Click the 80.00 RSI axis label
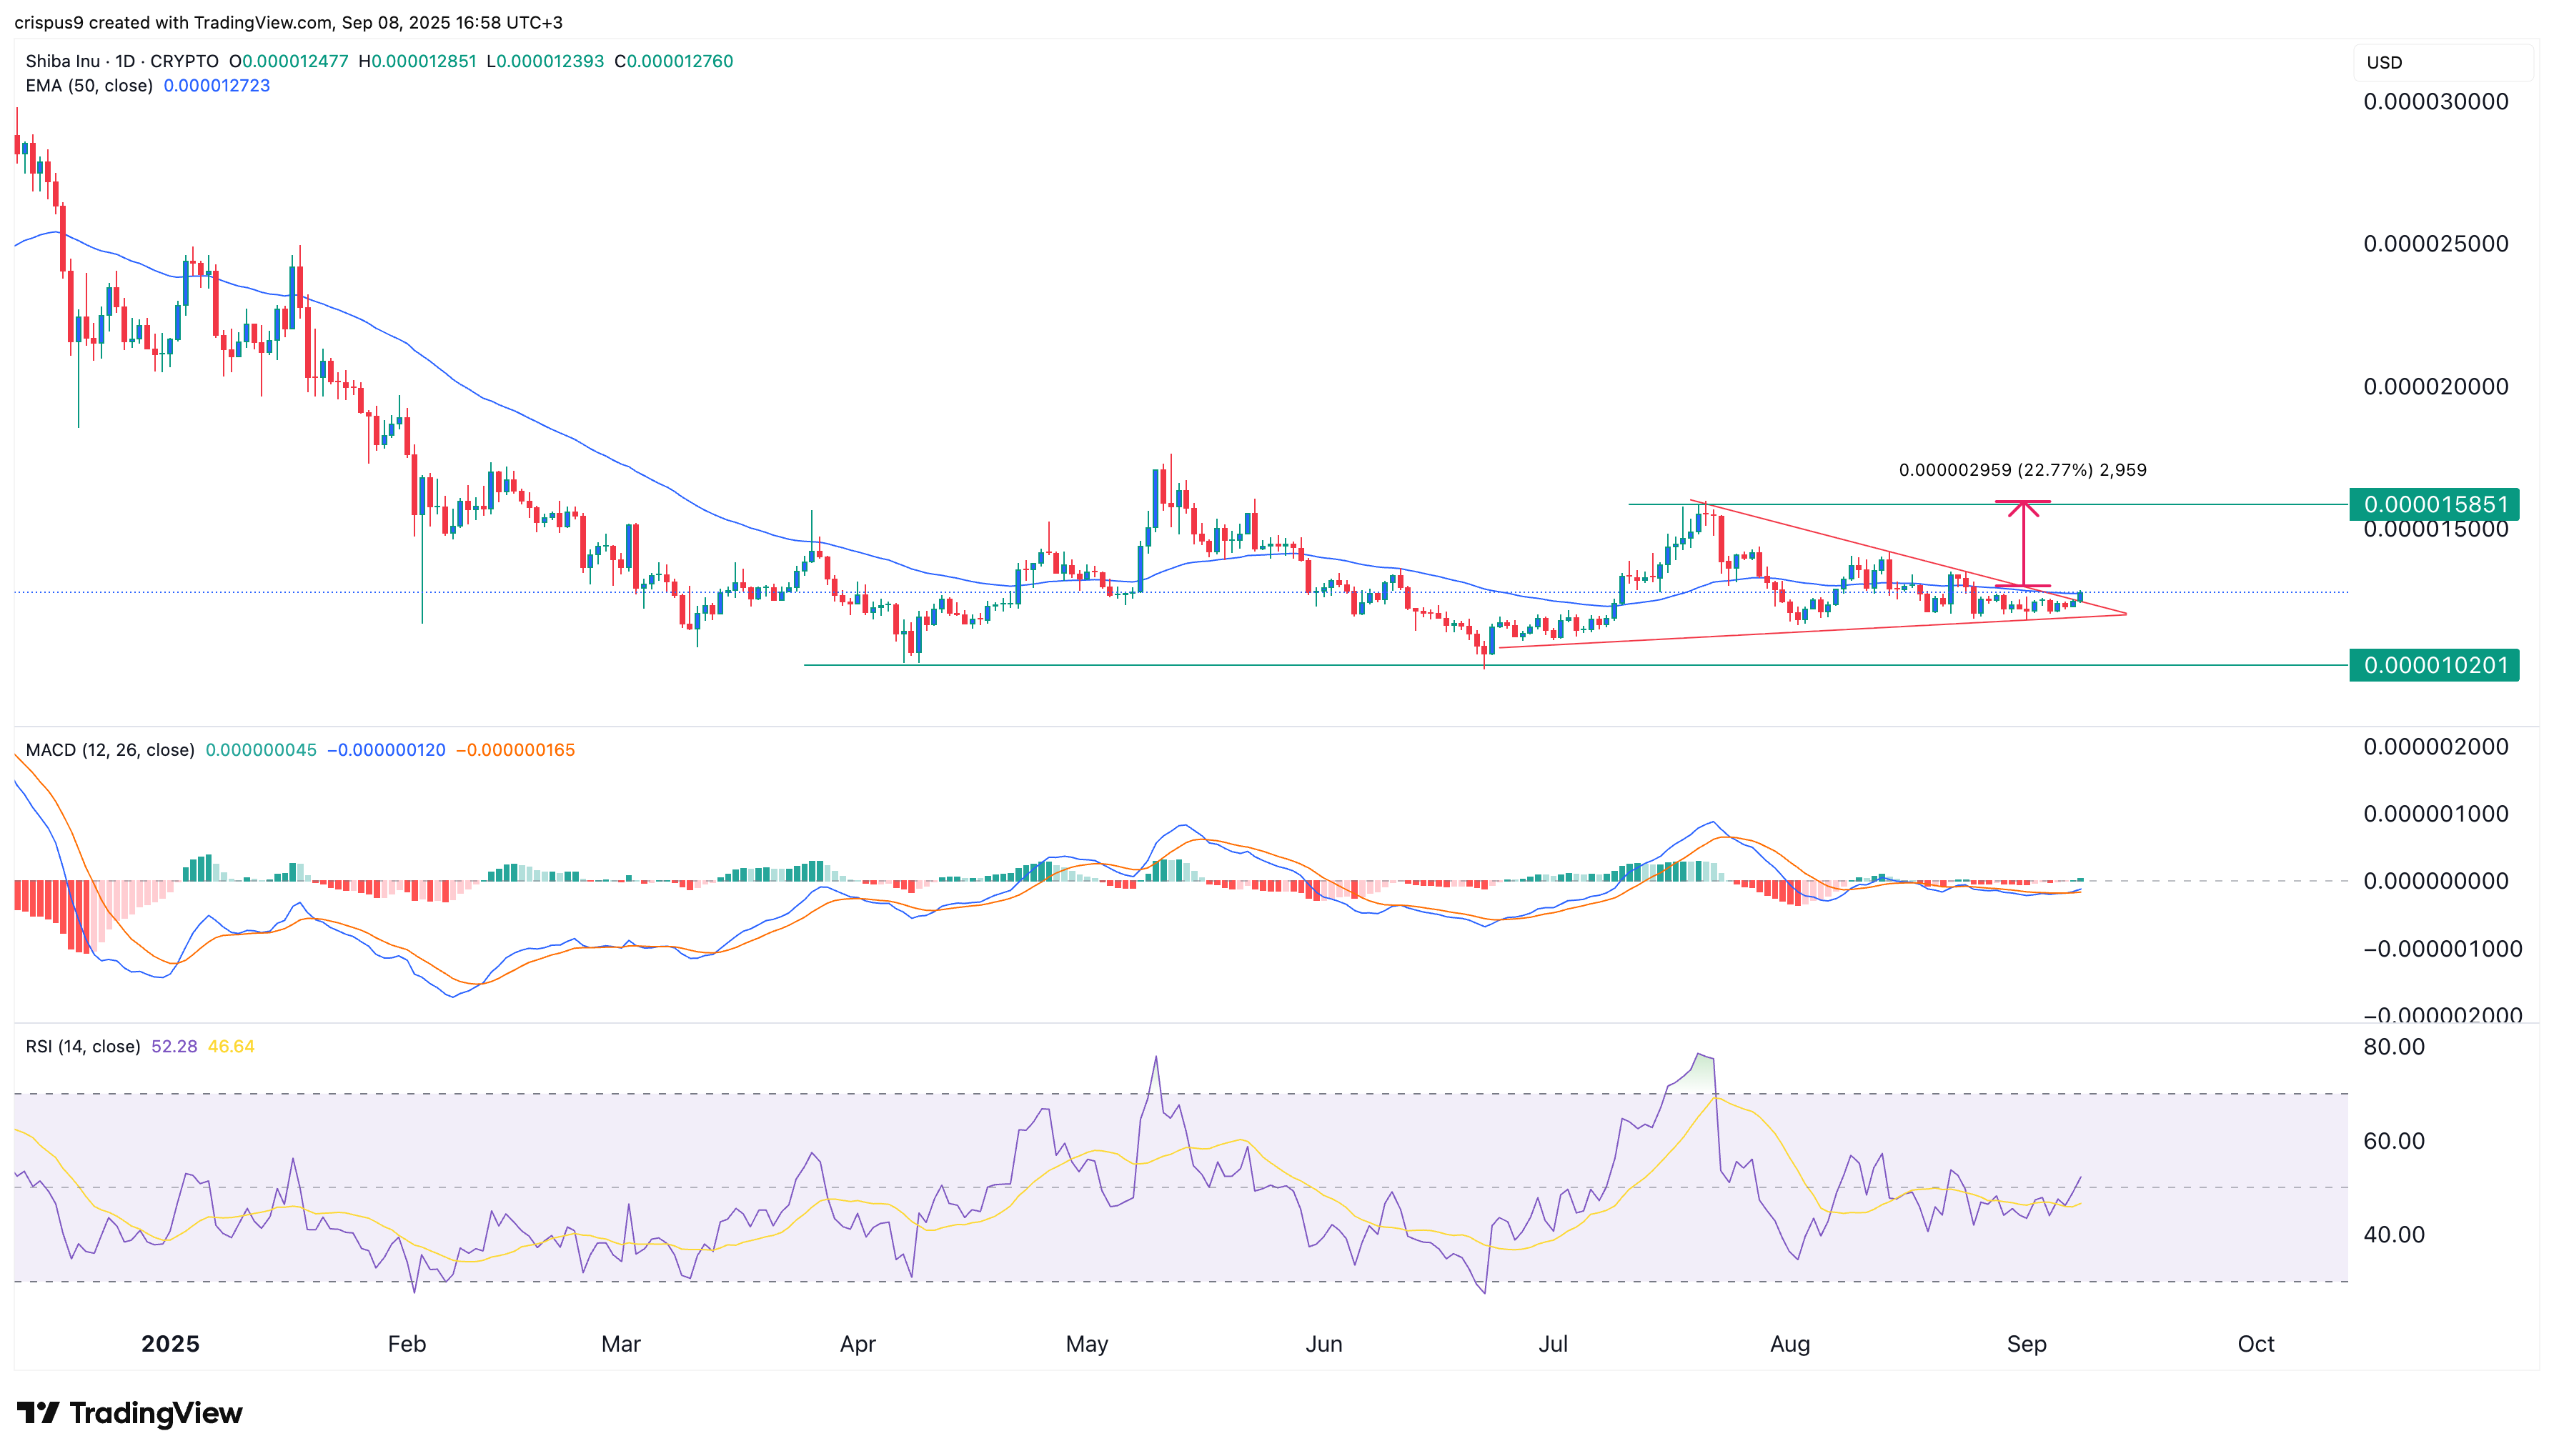 2393,1047
